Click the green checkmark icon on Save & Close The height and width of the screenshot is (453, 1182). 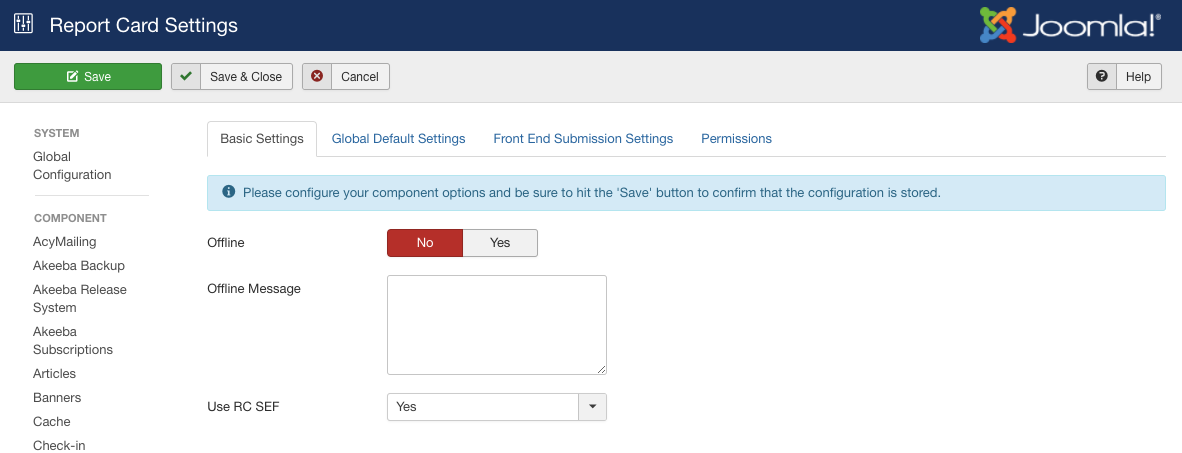[x=185, y=76]
